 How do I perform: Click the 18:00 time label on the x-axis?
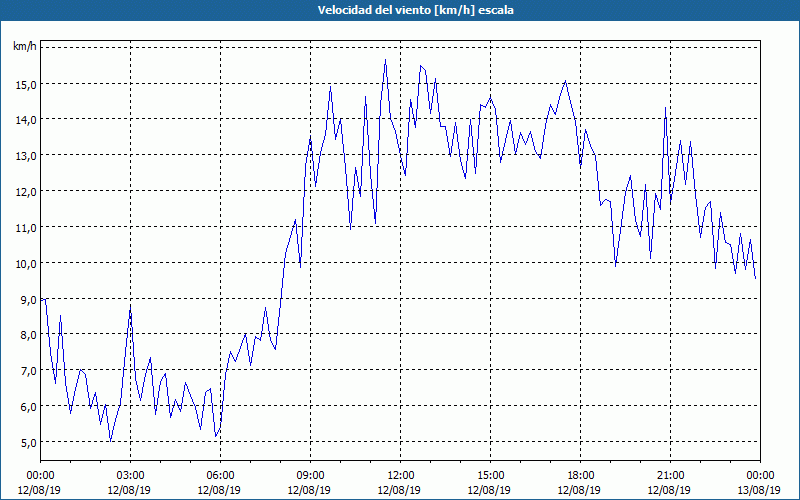tap(580, 476)
